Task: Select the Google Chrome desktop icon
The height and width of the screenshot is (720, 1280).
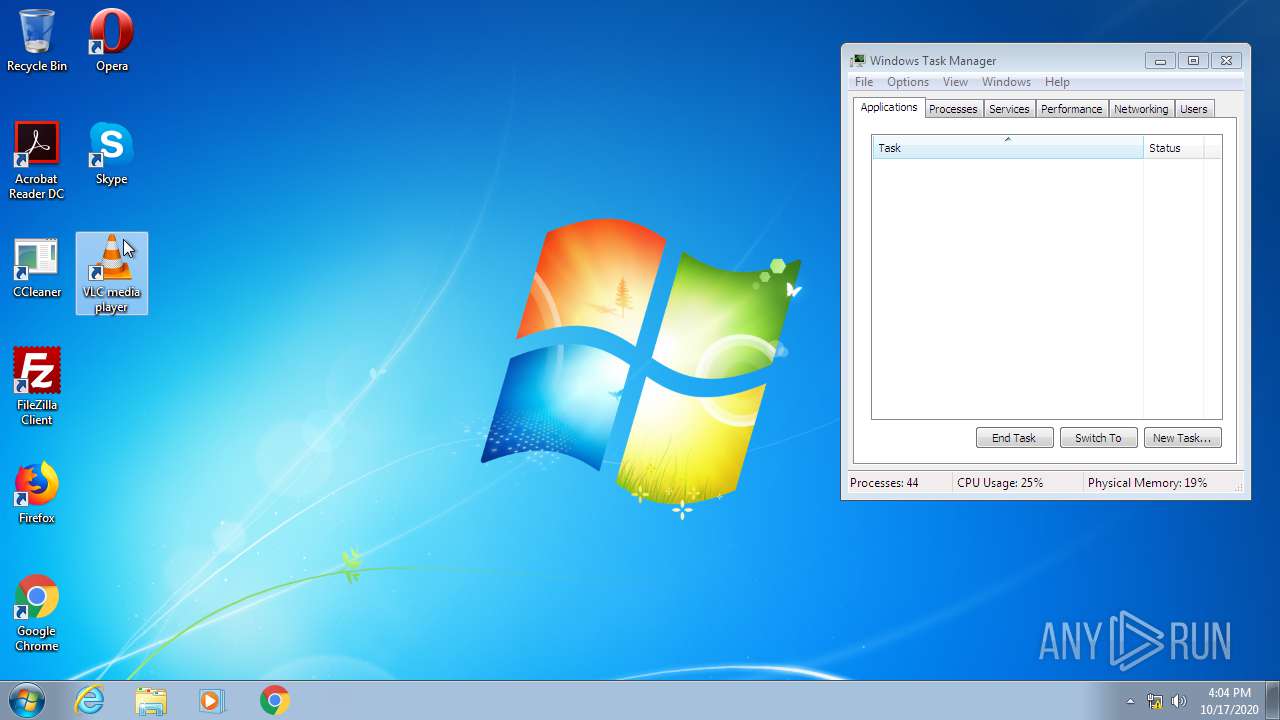Action: tap(37, 613)
